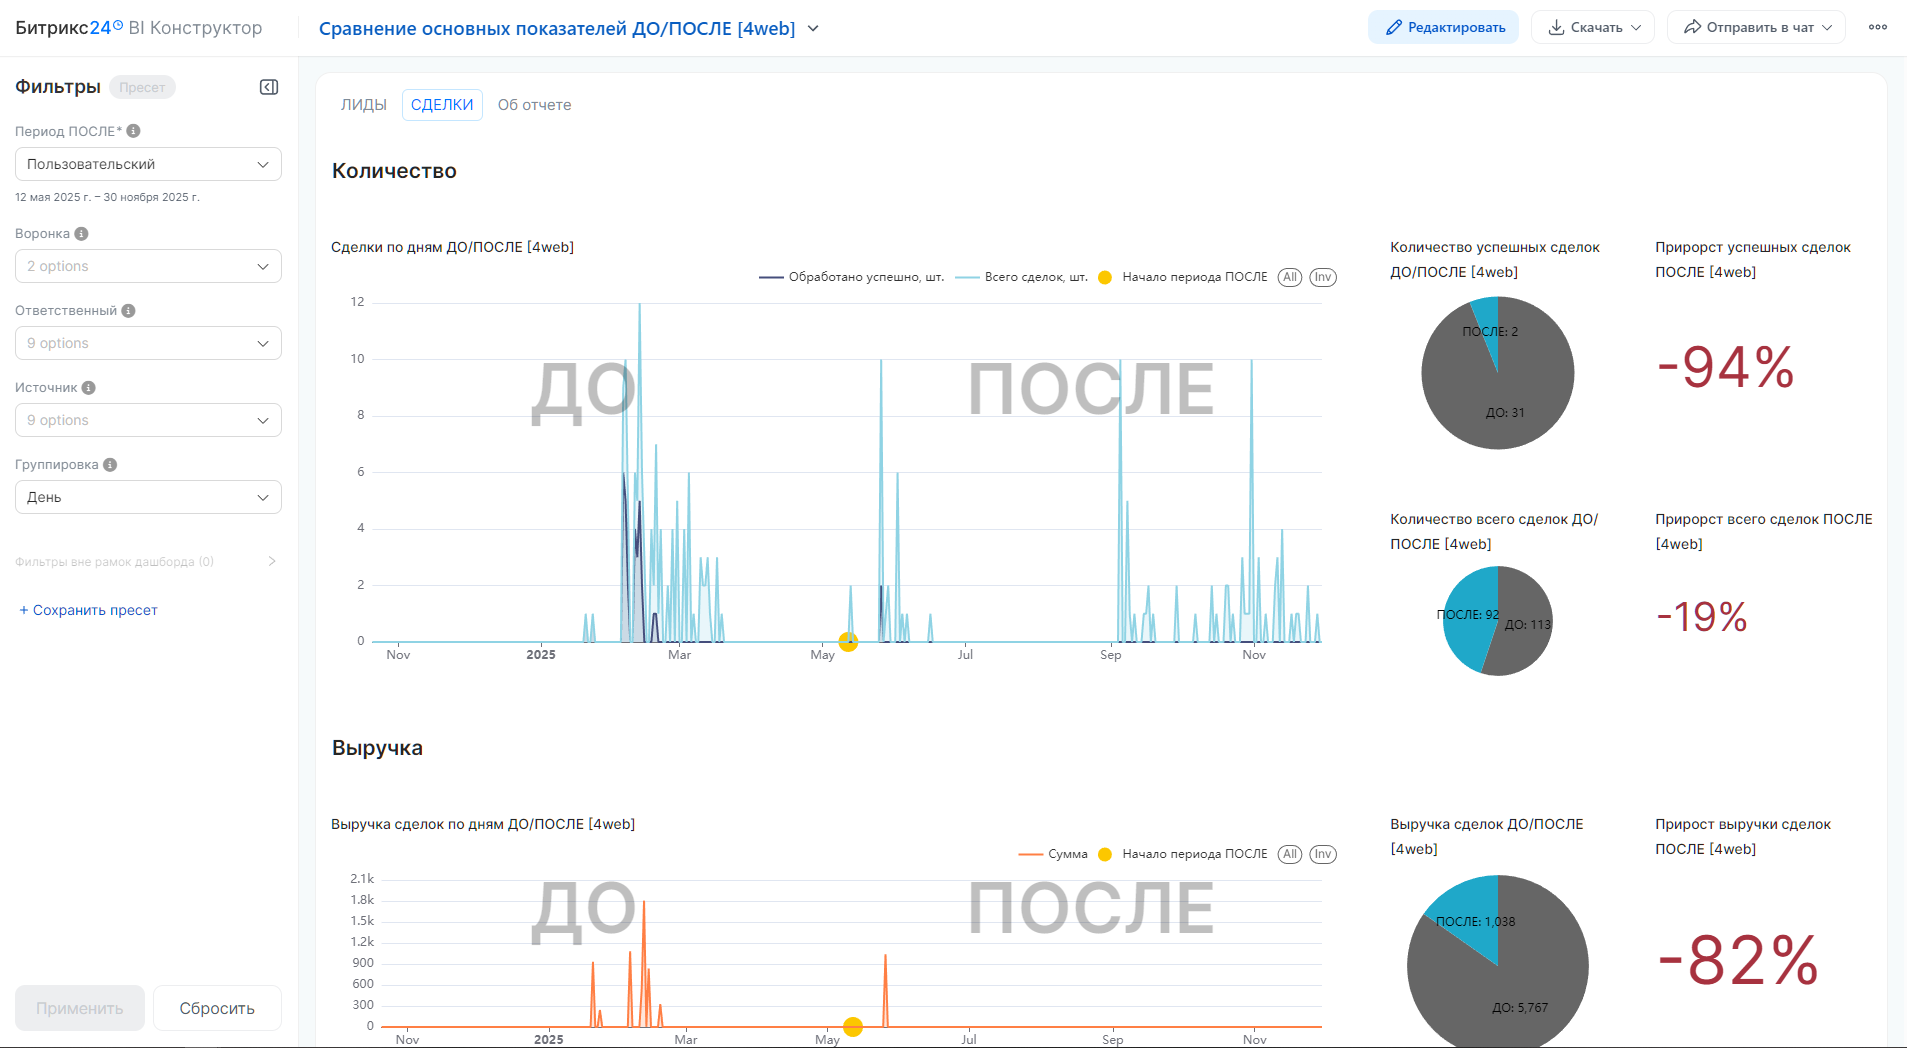Open the Период ПОСЛЕ dropdown
The width and height of the screenshot is (1907, 1048).
(148, 164)
